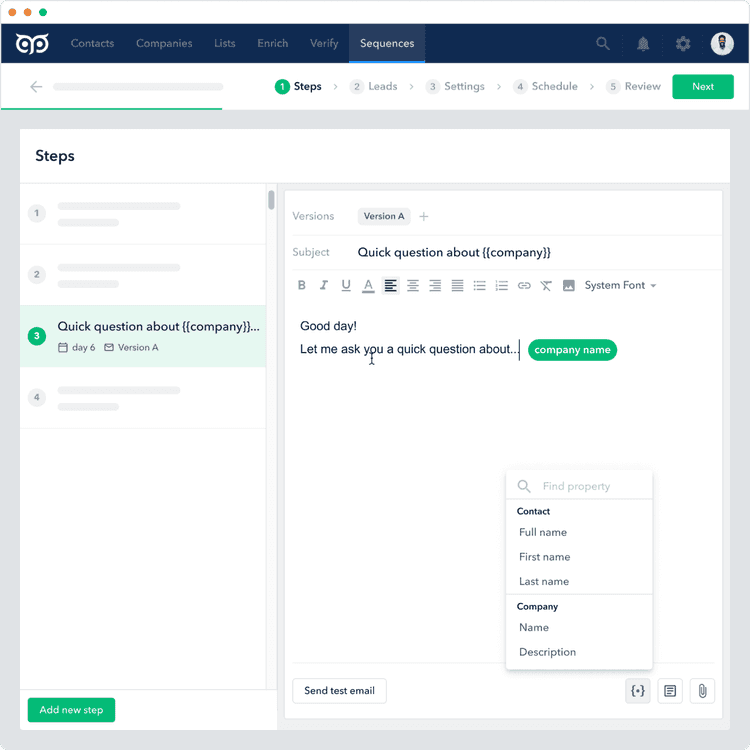Toggle underline formatting
This screenshot has height=750, width=750.
[x=346, y=286]
